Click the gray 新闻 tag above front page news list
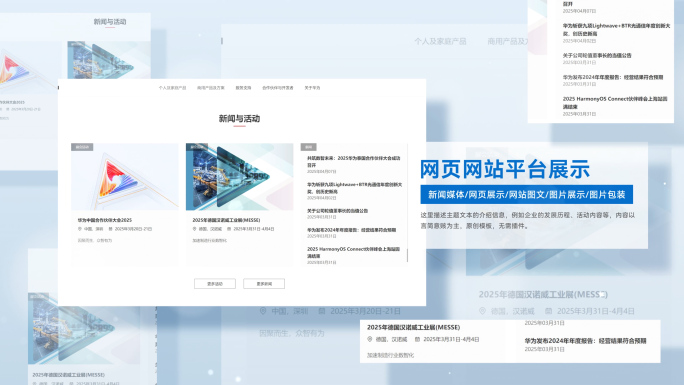684x385 pixels. (x=308, y=147)
